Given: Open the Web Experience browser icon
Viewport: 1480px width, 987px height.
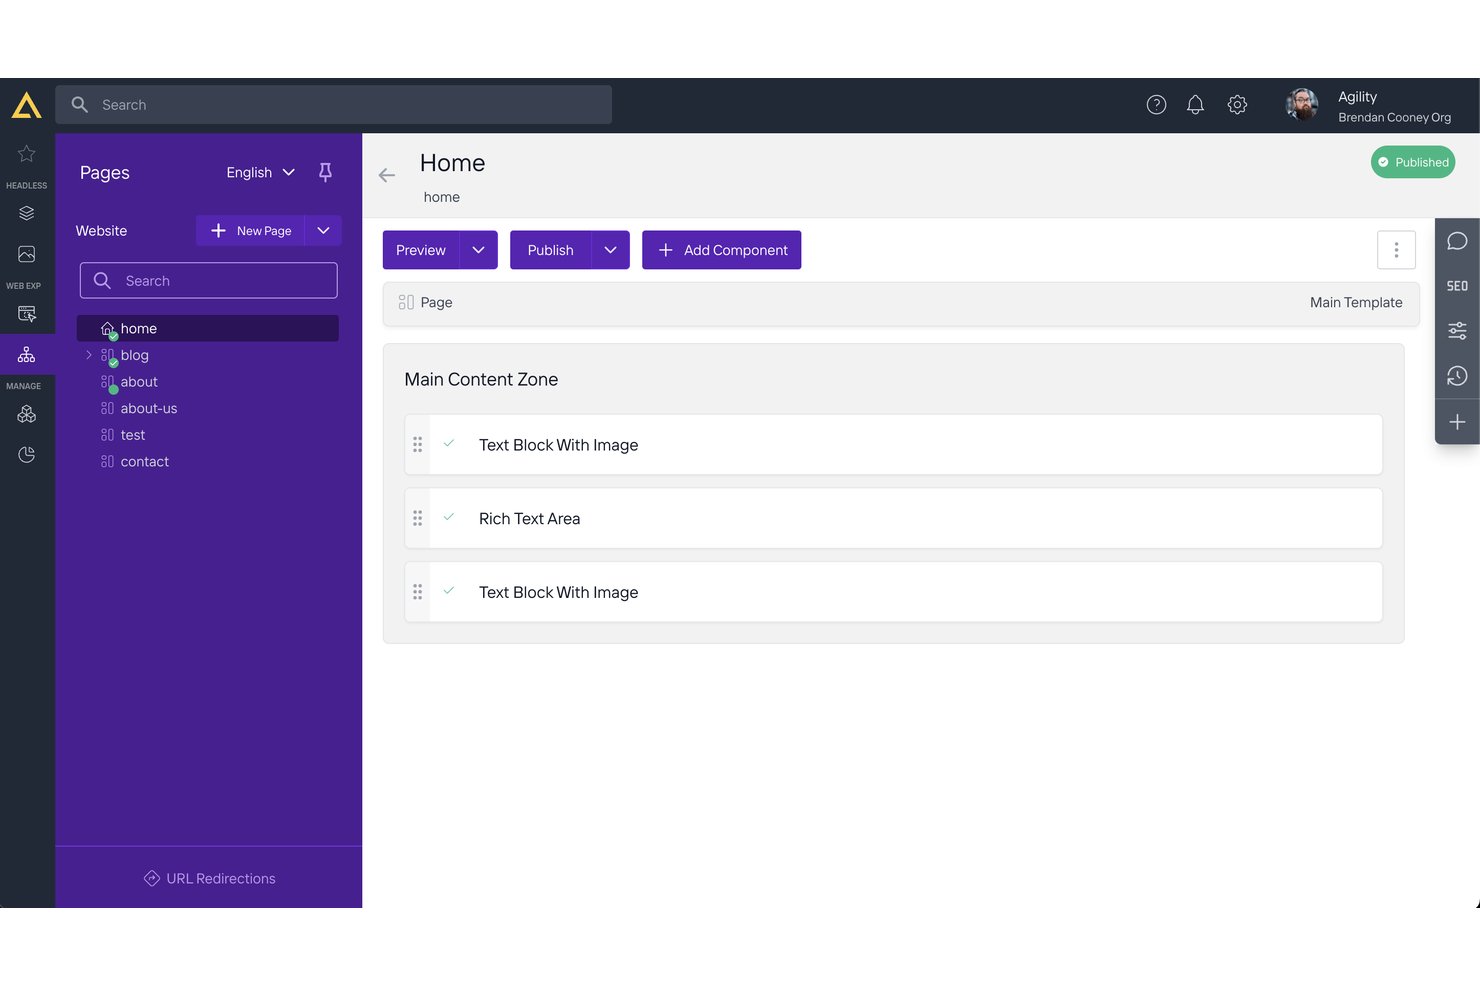Looking at the screenshot, I should click(x=27, y=314).
